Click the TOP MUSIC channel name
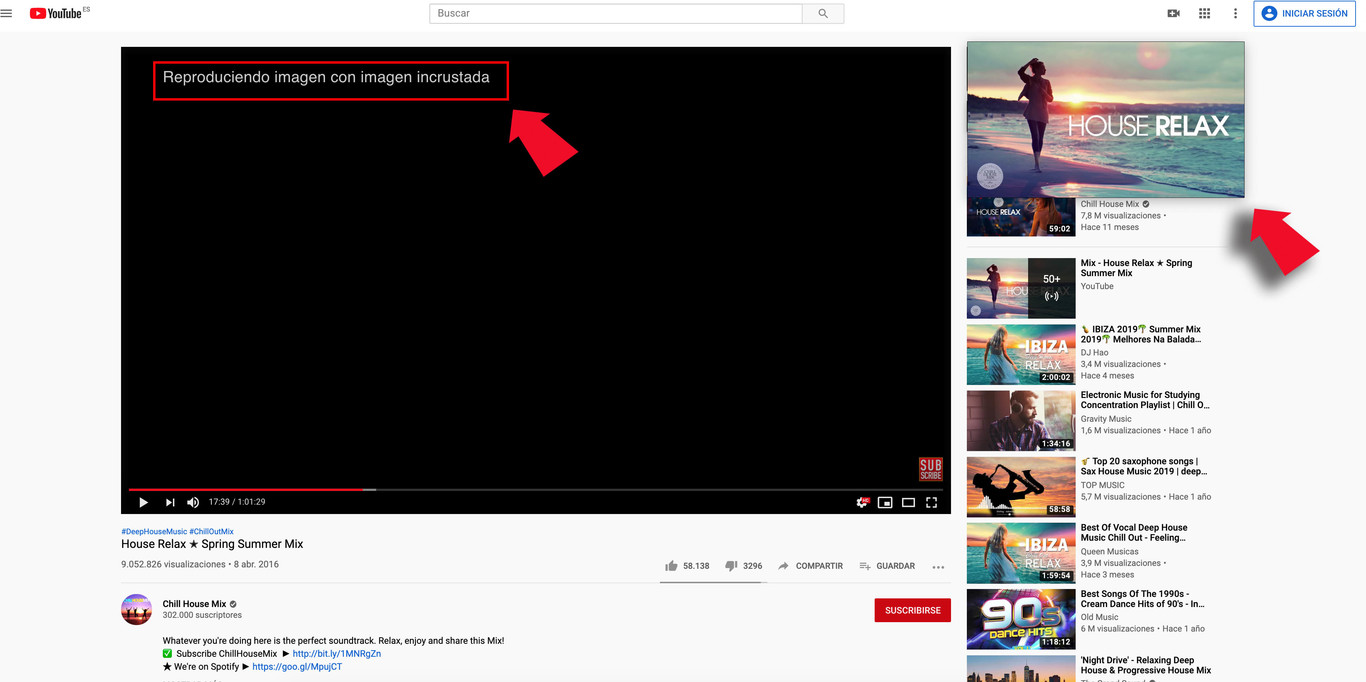Viewport: 1366px width, 682px height. [1102, 485]
